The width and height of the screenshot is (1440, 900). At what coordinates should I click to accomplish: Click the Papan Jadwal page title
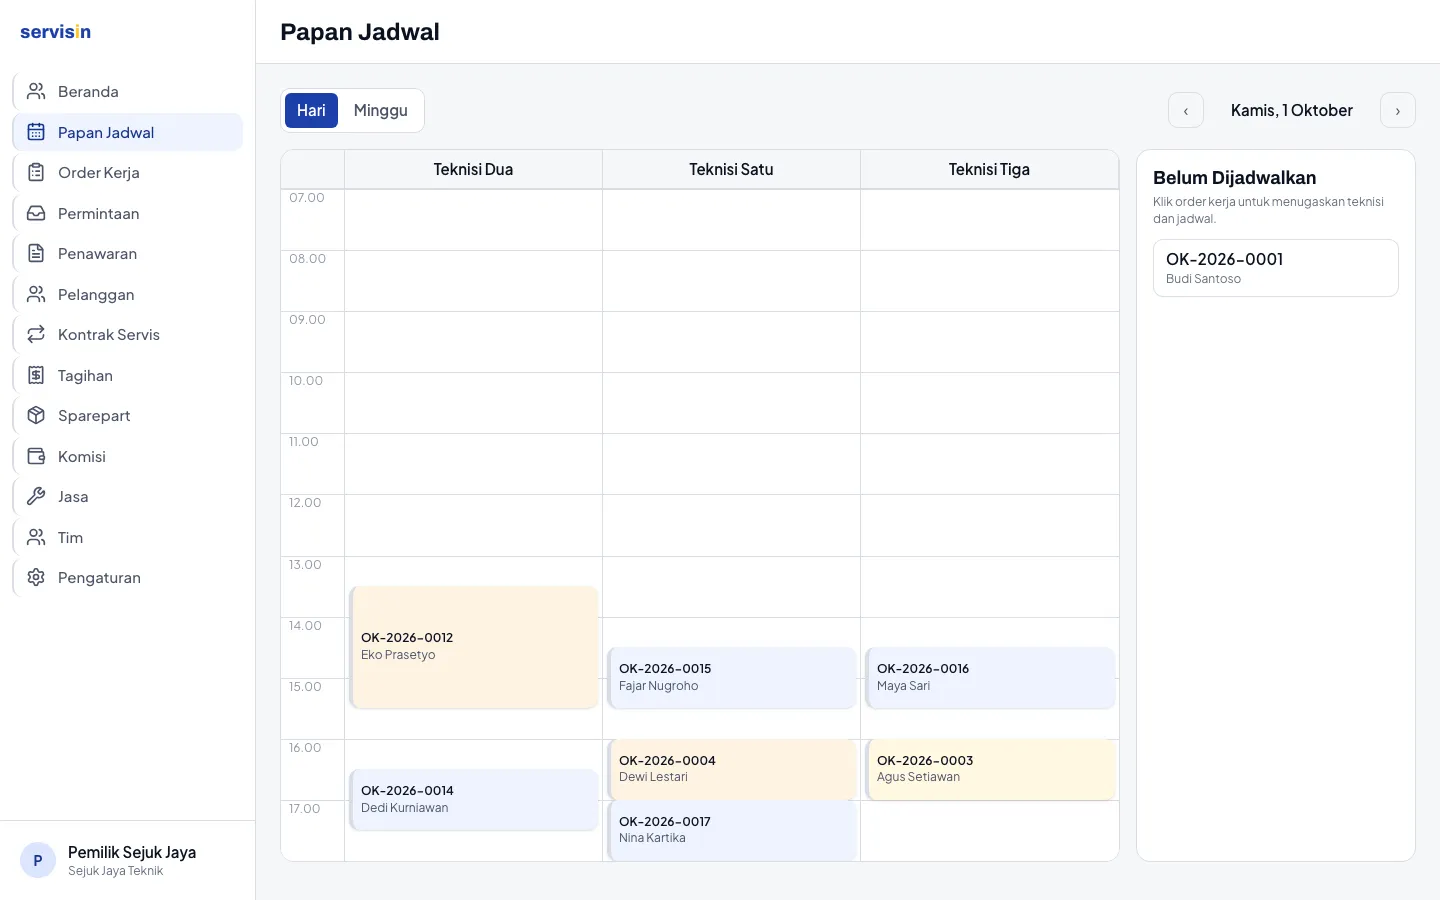(360, 32)
